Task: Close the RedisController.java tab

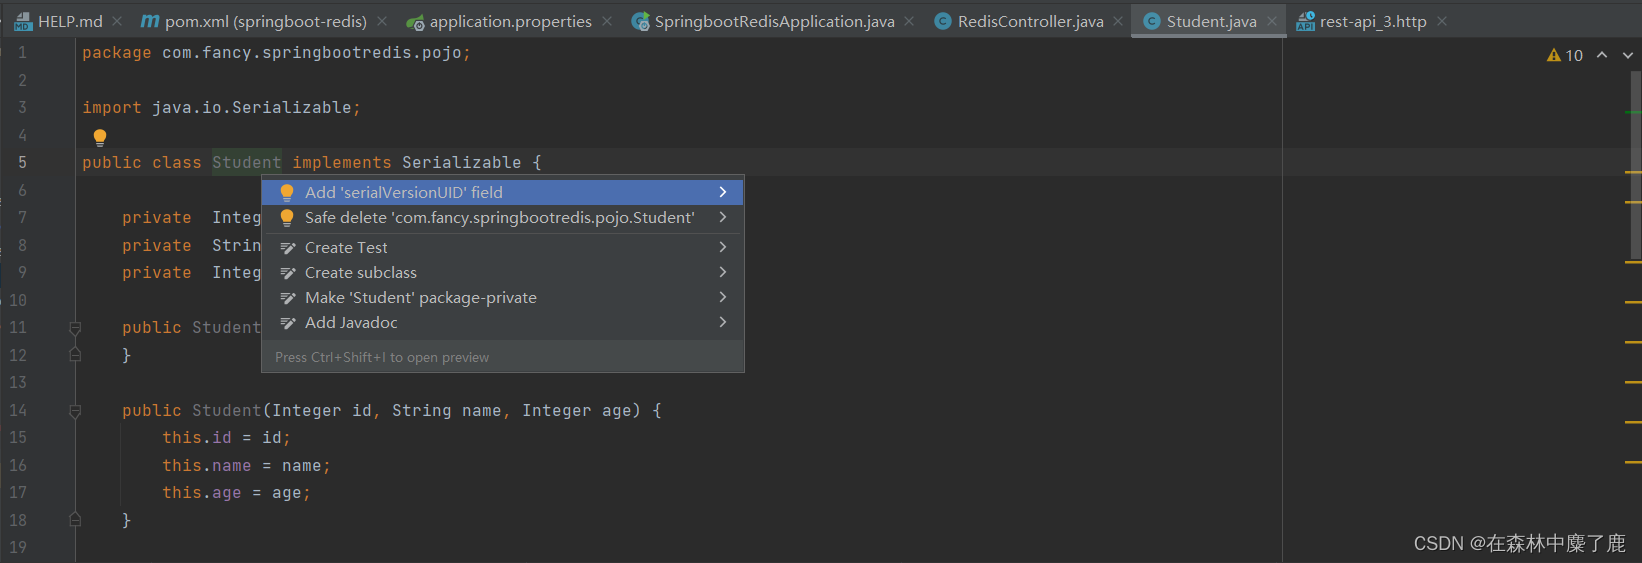Action: [x=1118, y=21]
